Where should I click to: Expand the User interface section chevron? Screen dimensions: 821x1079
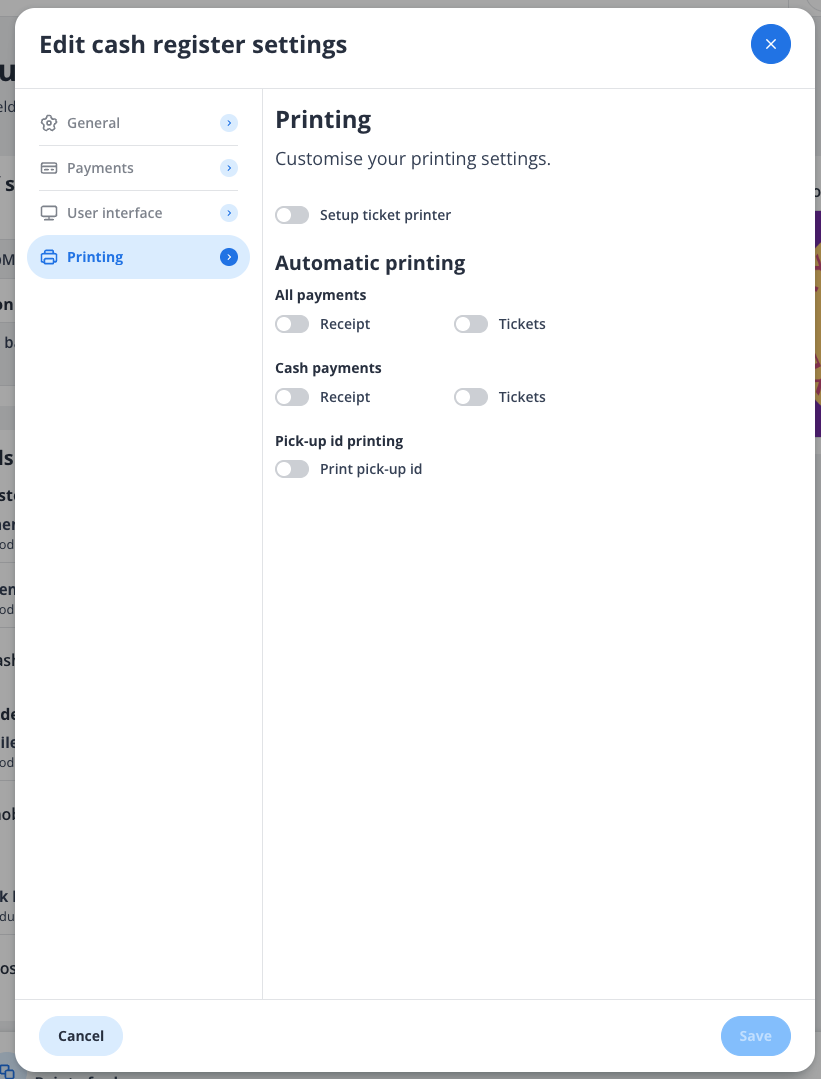click(228, 212)
